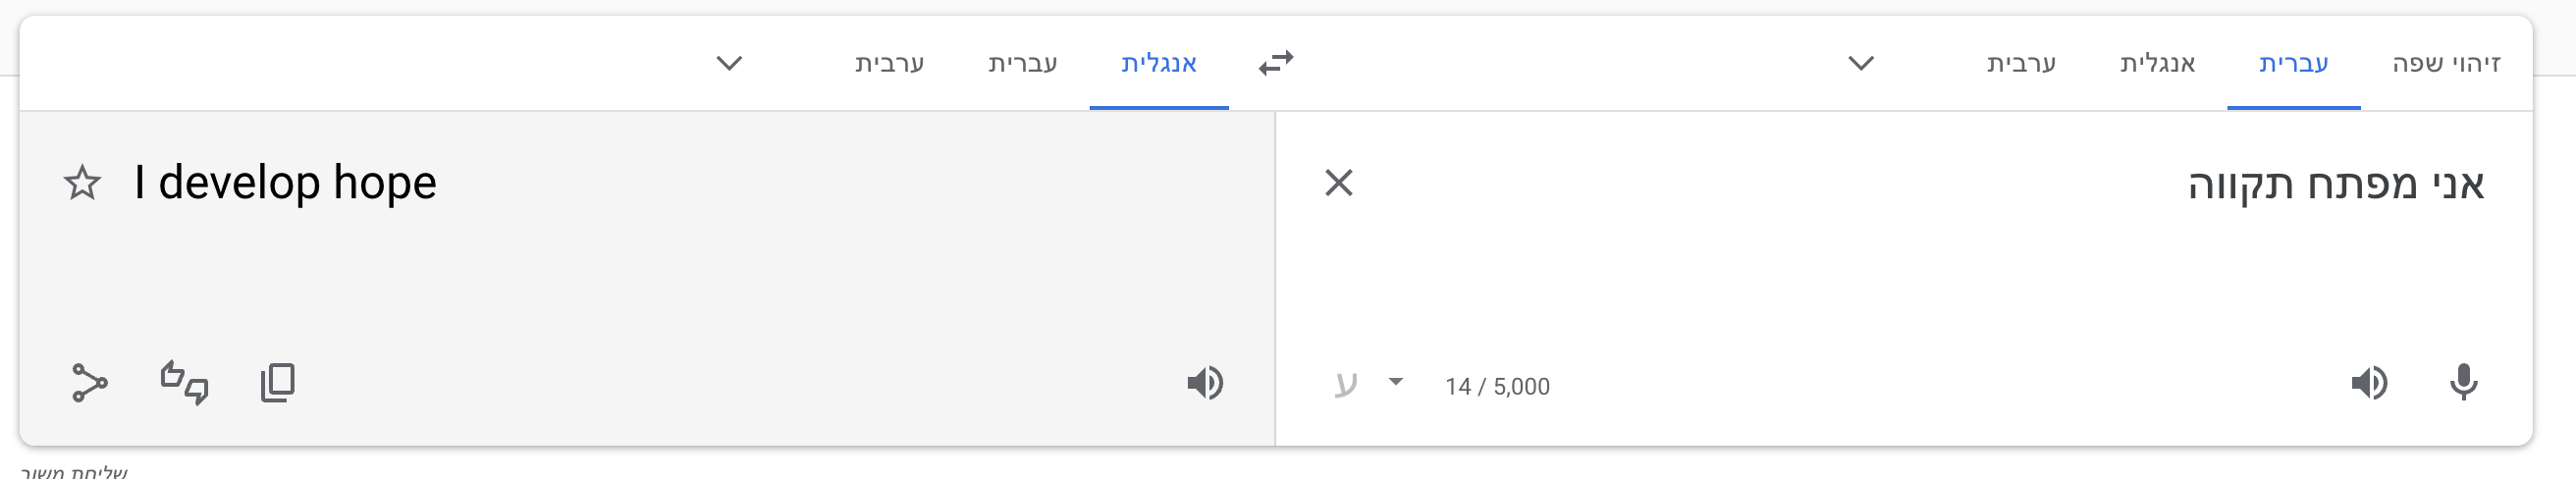Expand more target languages list

click(729, 63)
